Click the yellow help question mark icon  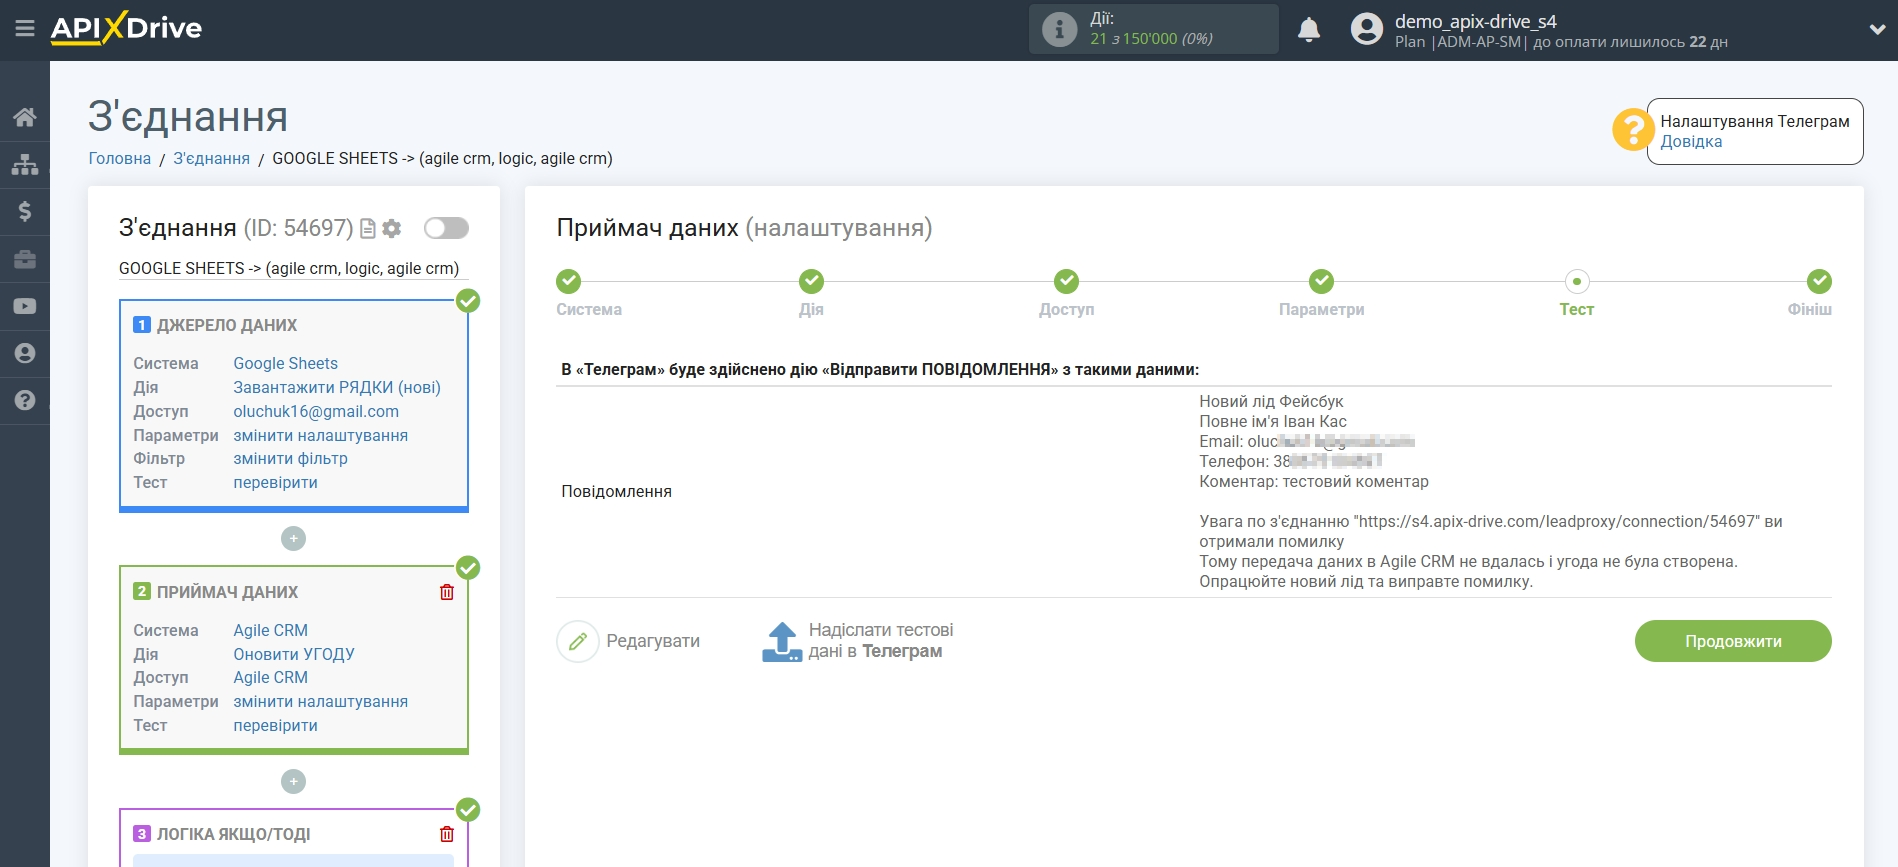tap(1632, 130)
